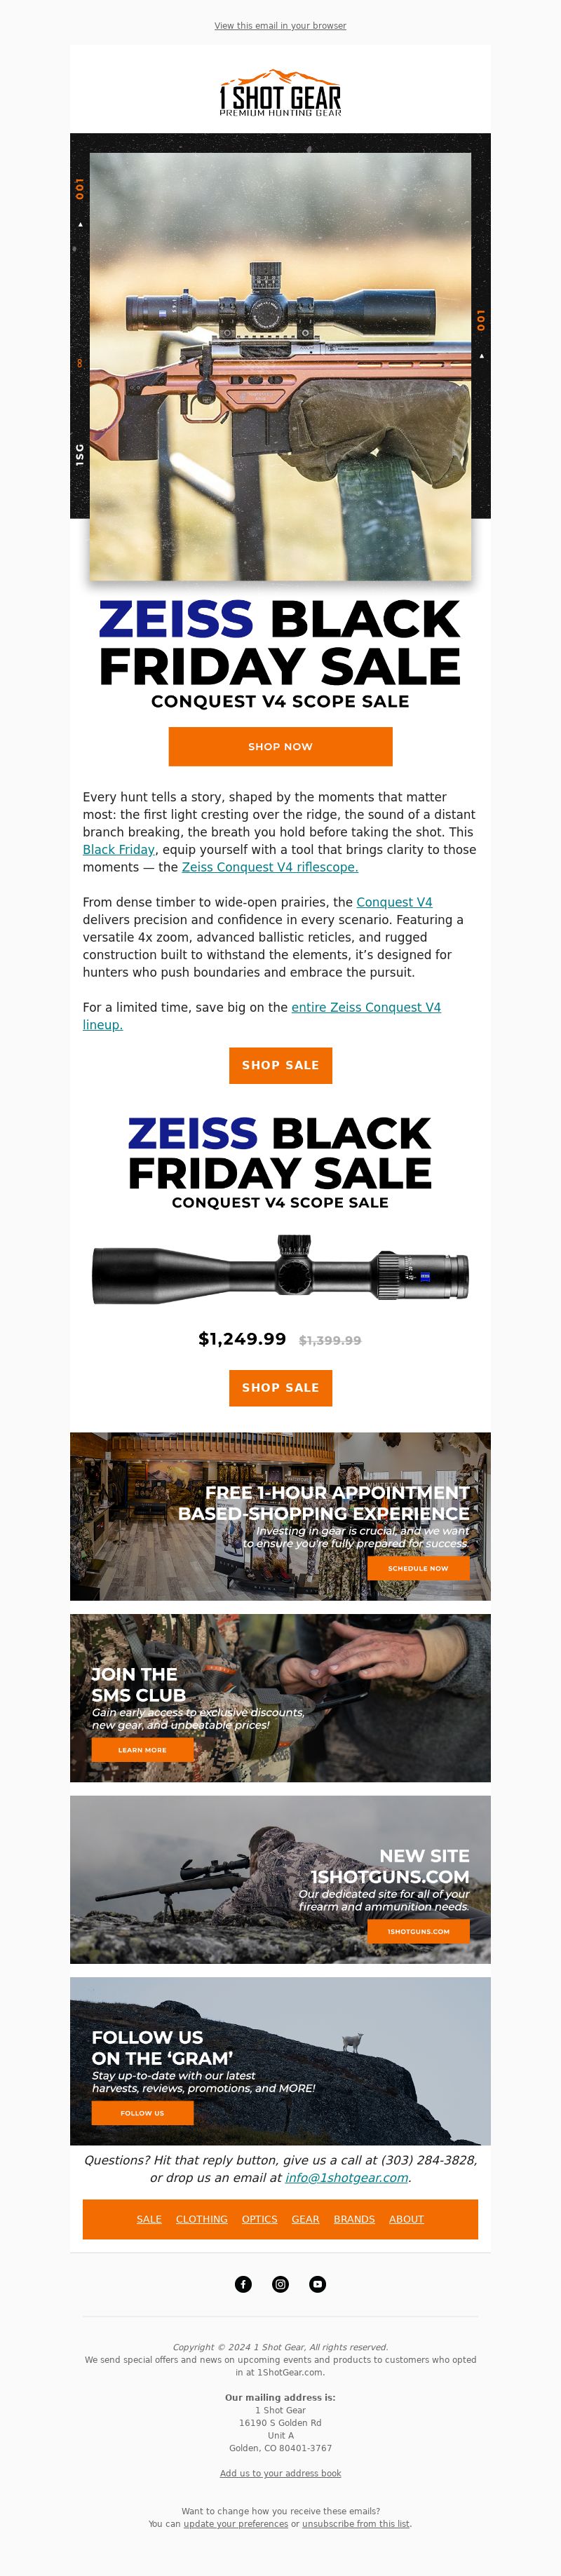Screen dimensions: 561x2576
Task: Open the SALE menu link
Action: tap(149, 2219)
